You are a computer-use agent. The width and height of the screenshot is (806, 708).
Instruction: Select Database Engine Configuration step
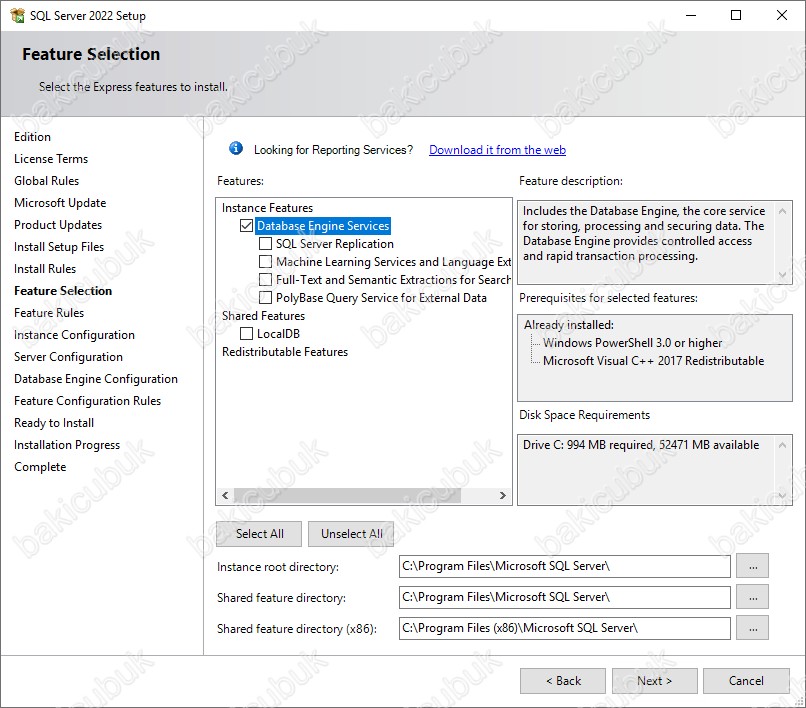click(x=96, y=379)
